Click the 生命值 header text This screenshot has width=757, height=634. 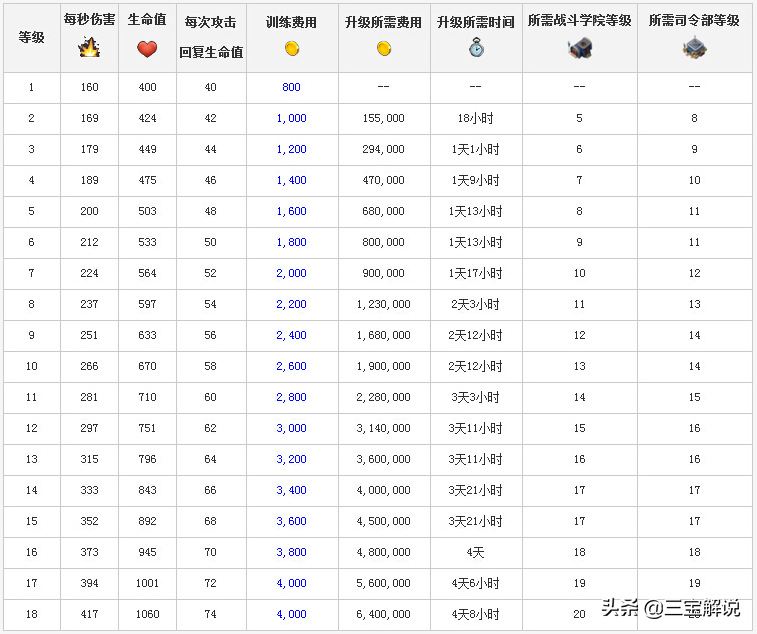coord(147,19)
